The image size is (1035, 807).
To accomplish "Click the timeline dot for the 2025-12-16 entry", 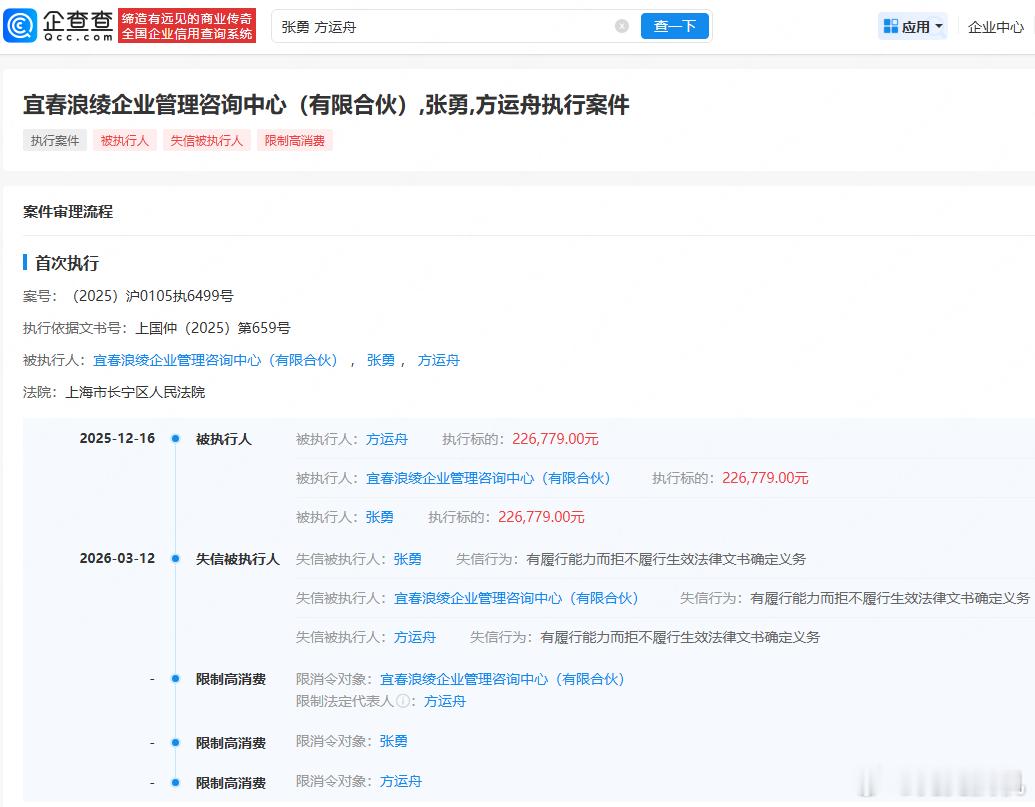I will [175, 438].
